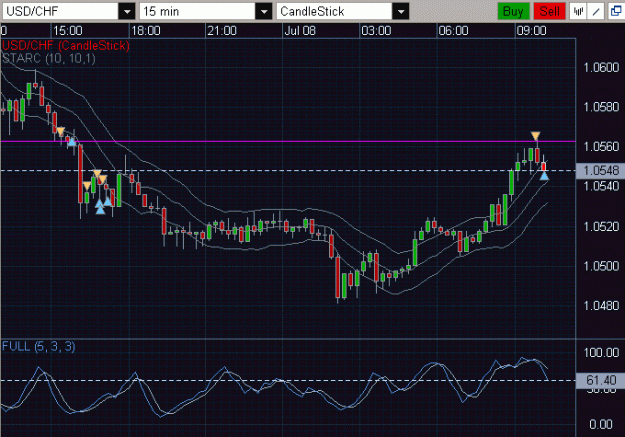
Task: Click the 21:00 time axis label
Action: [x=222, y=31]
